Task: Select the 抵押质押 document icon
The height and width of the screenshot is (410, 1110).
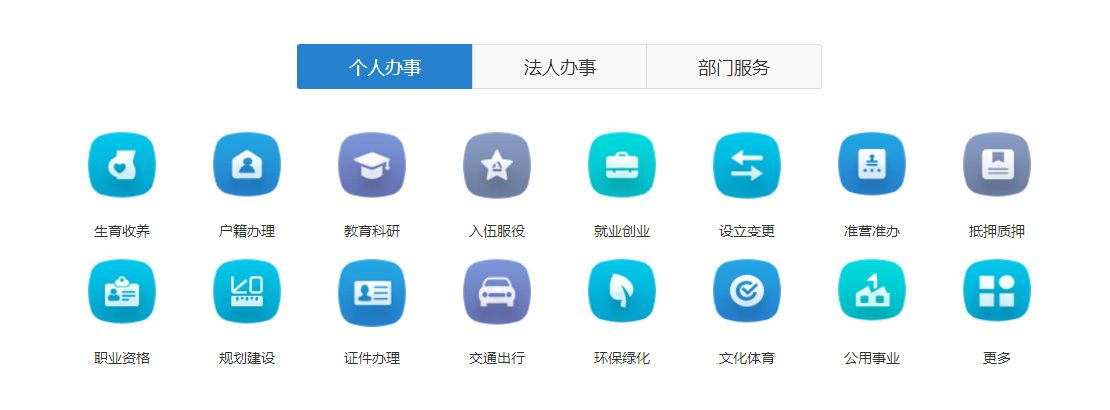Action: [997, 165]
